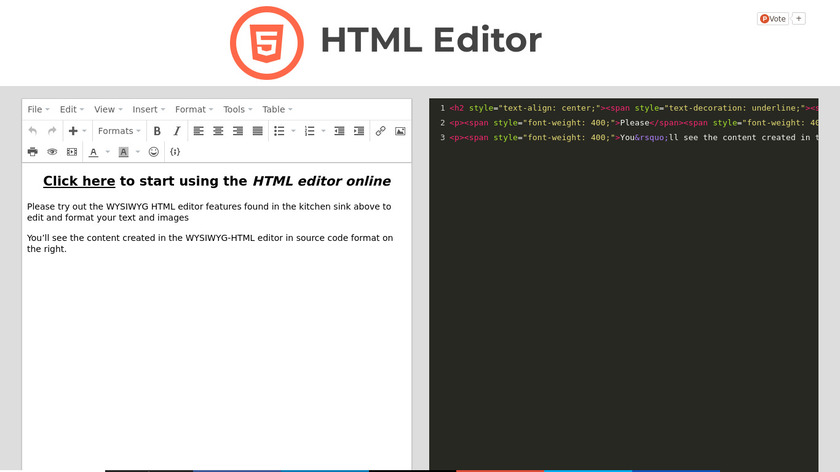Image resolution: width=840 pixels, height=472 pixels.
Task: Decrease the paragraph indent
Action: click(339, 131)
